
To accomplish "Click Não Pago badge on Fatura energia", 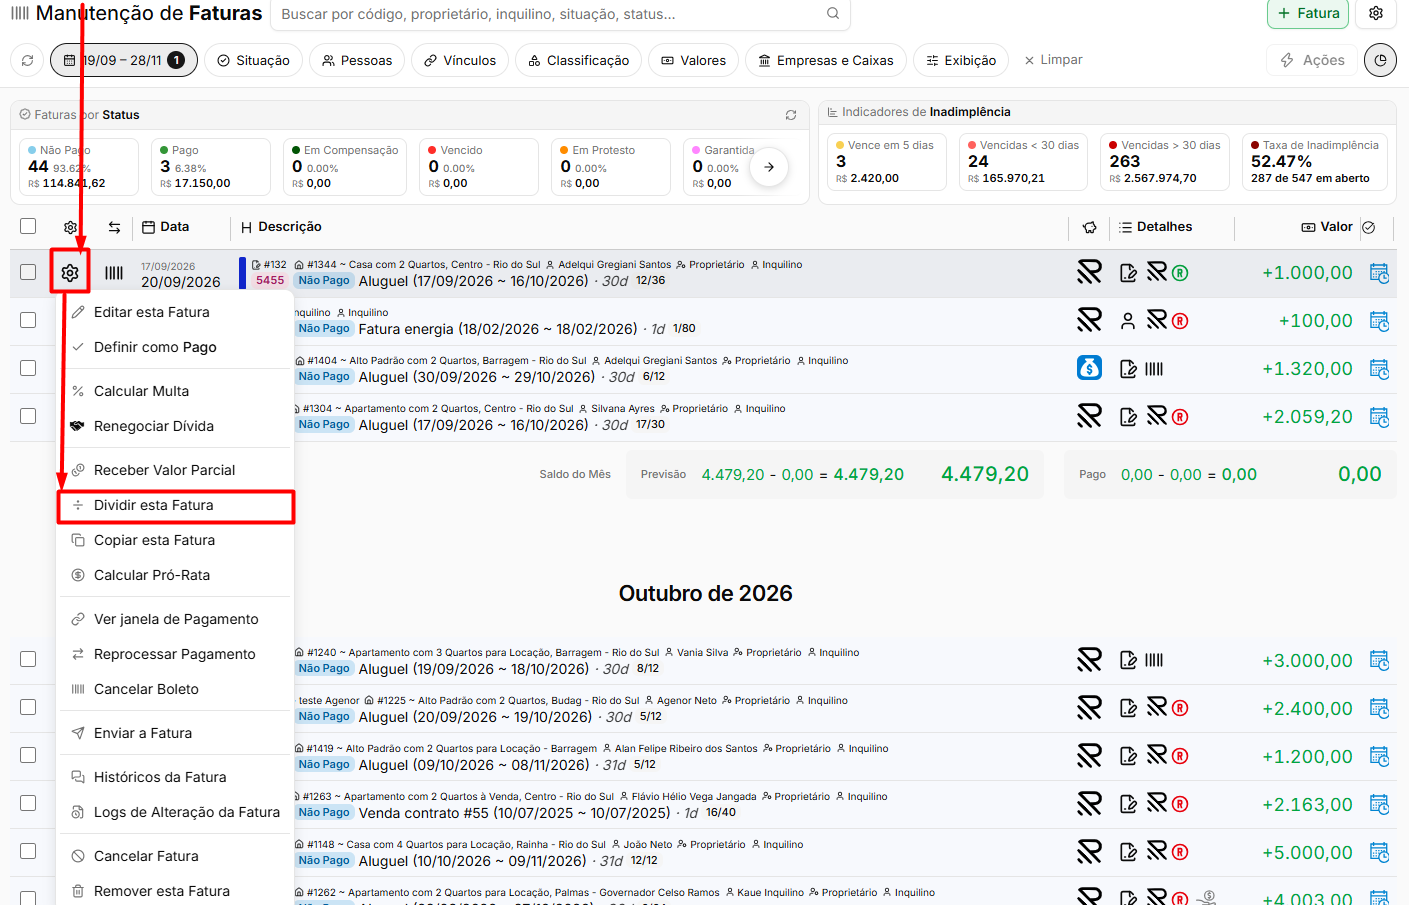I will click(324, 329).
